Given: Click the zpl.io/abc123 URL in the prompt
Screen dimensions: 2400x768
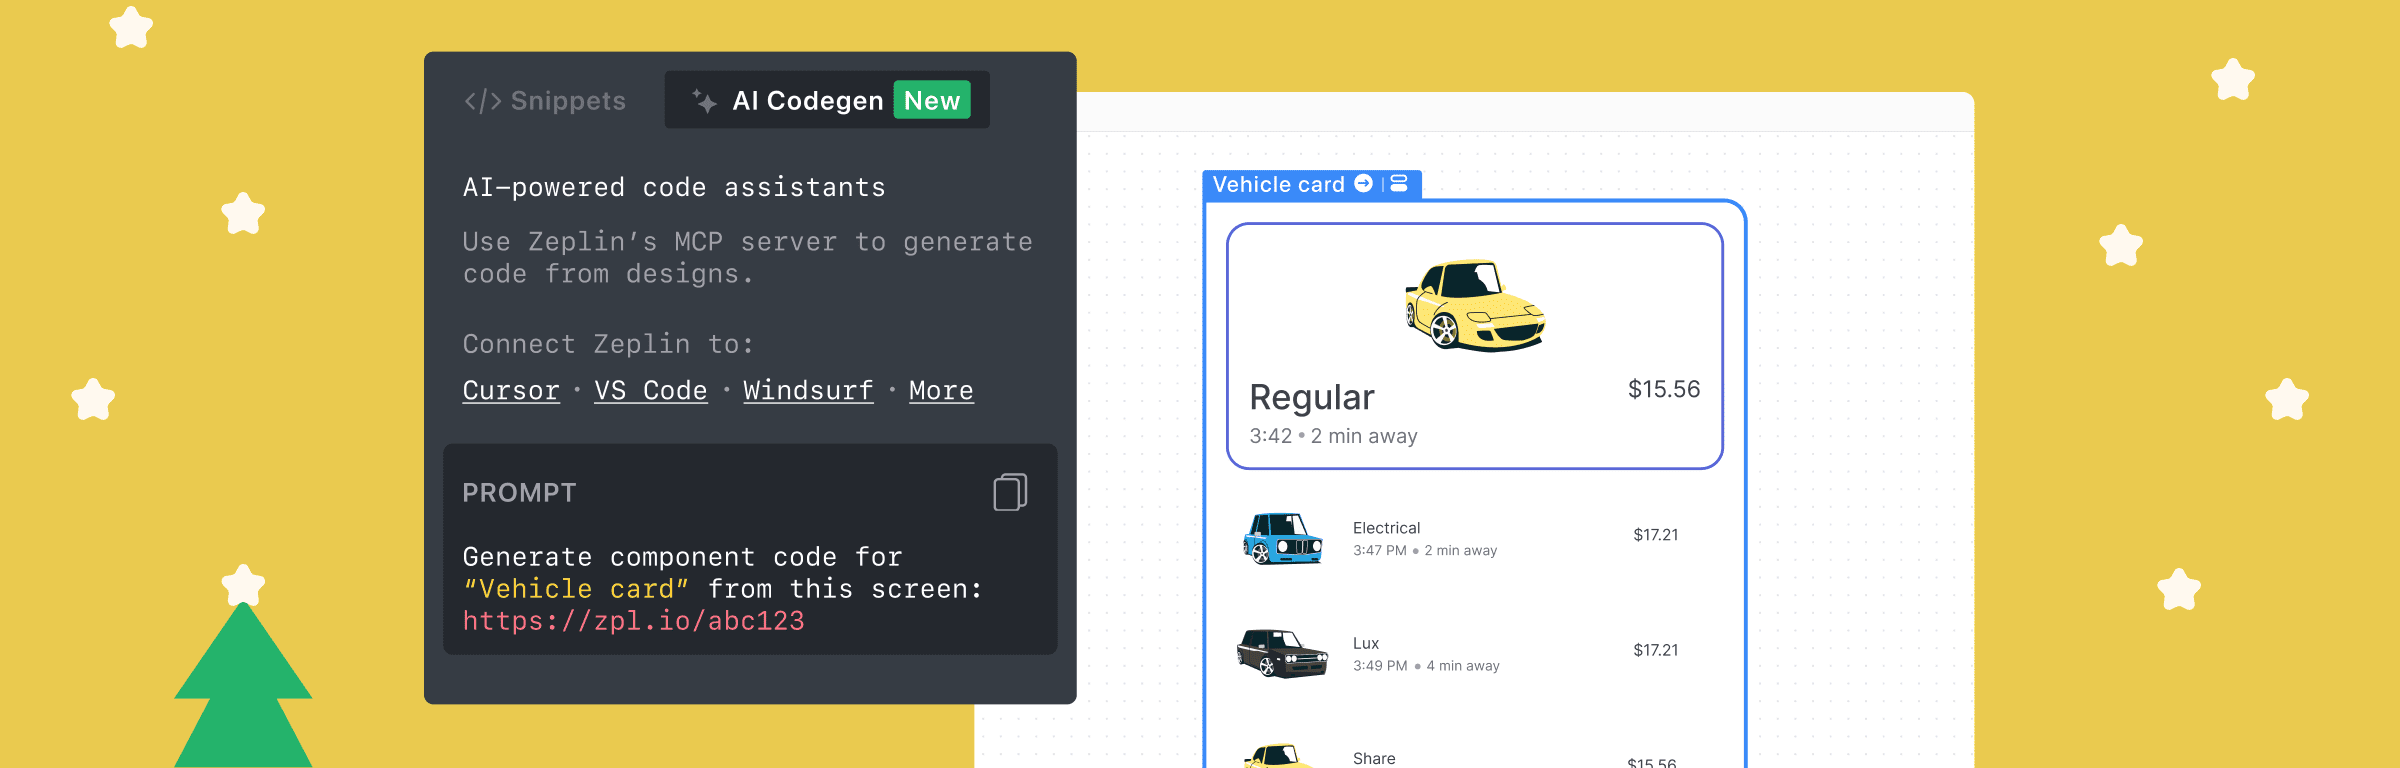Looking at the screenshot, I should pos(633,621).
